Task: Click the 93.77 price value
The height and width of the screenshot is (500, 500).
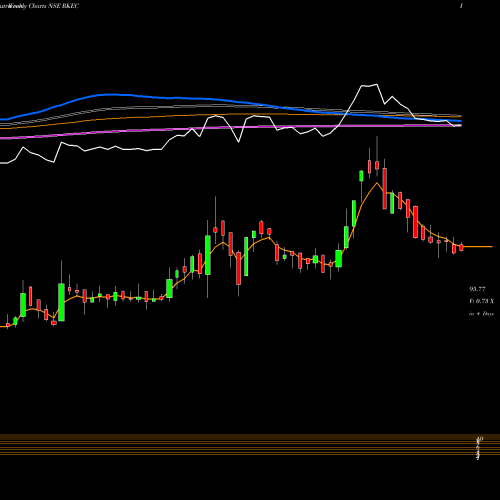Action: pos(477,289)
